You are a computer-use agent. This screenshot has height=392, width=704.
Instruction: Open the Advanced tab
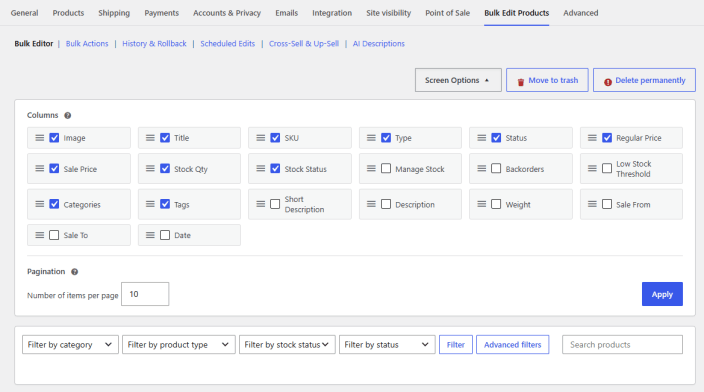click(581, 13)
